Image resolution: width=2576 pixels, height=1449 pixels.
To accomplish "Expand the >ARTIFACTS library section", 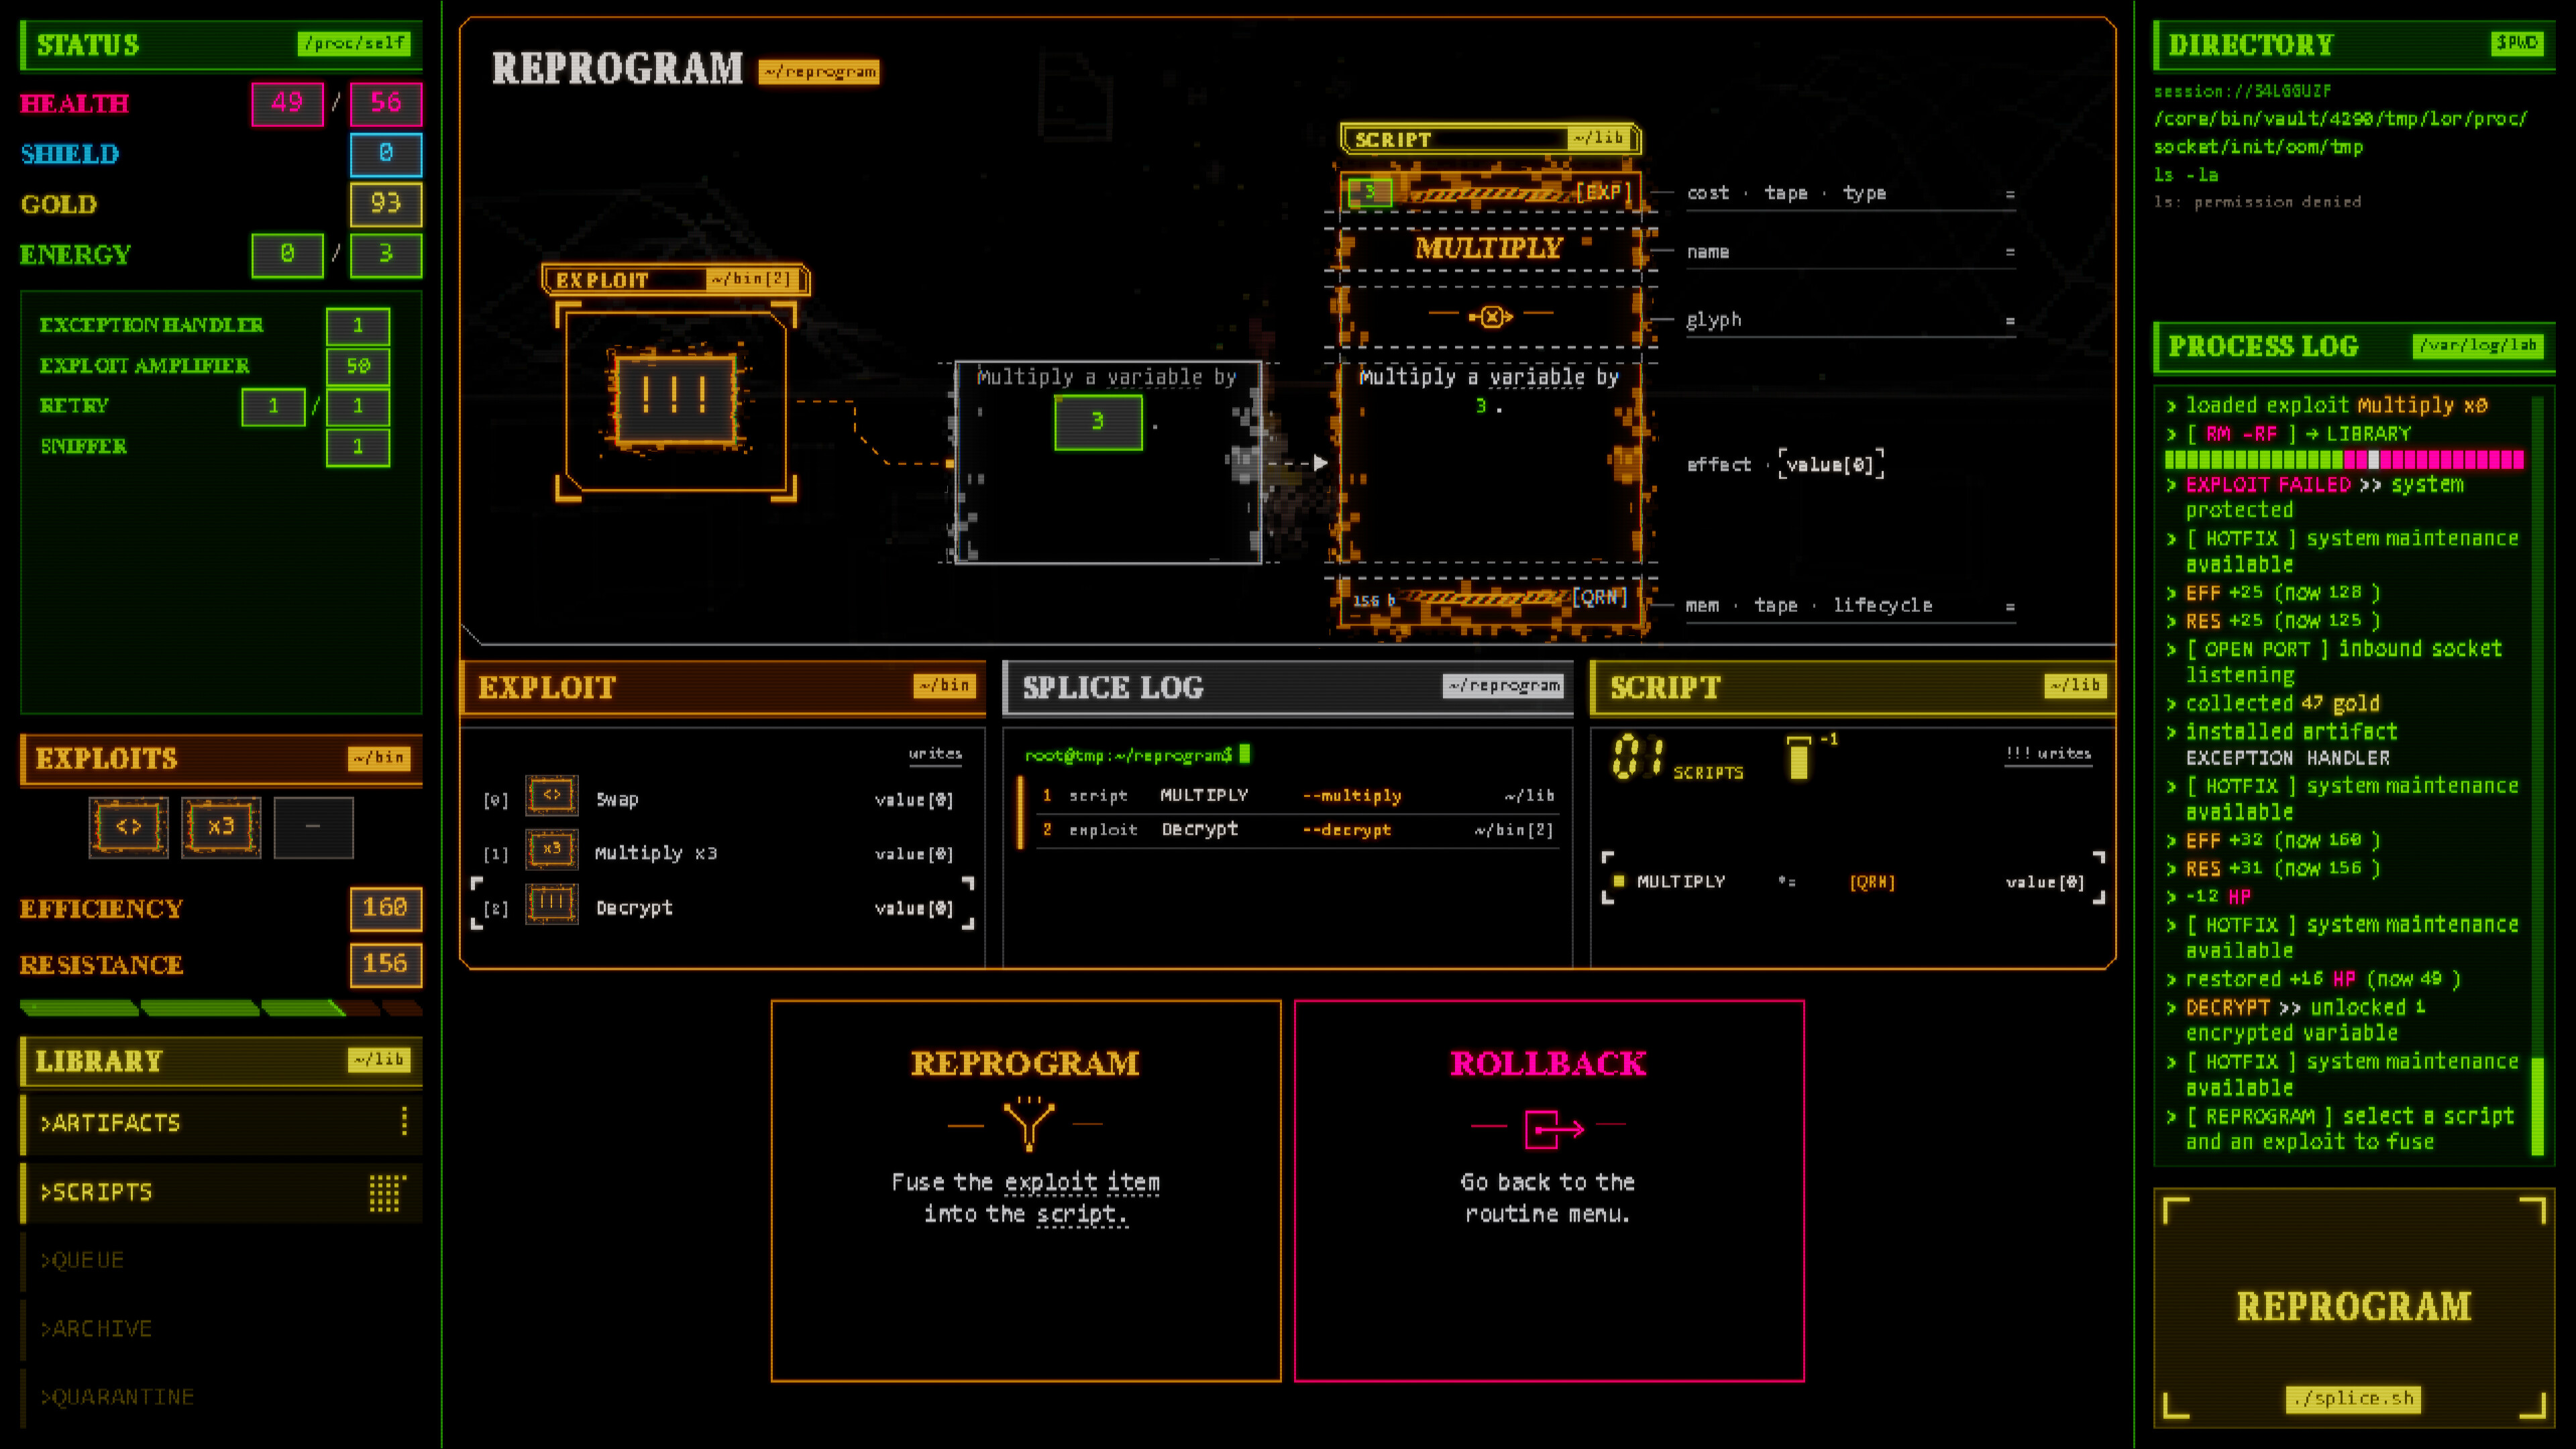I will (x=221, y=1124).
